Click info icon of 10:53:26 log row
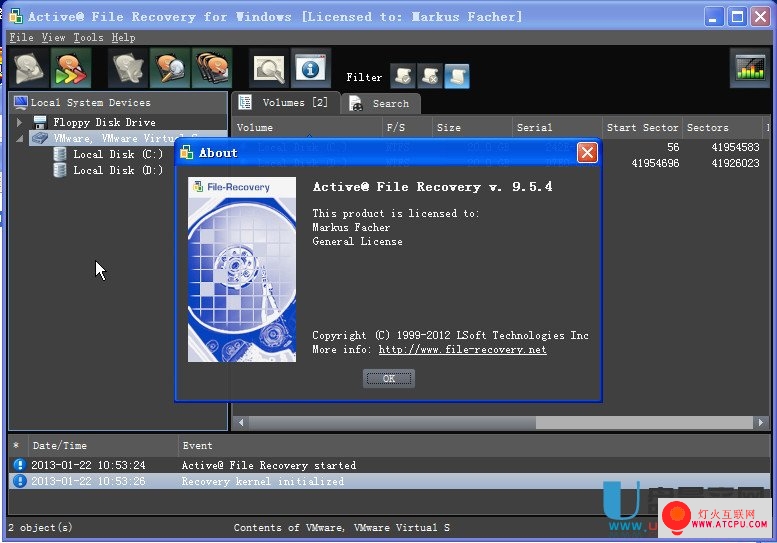The image size is (777, 543). (19, 481)
